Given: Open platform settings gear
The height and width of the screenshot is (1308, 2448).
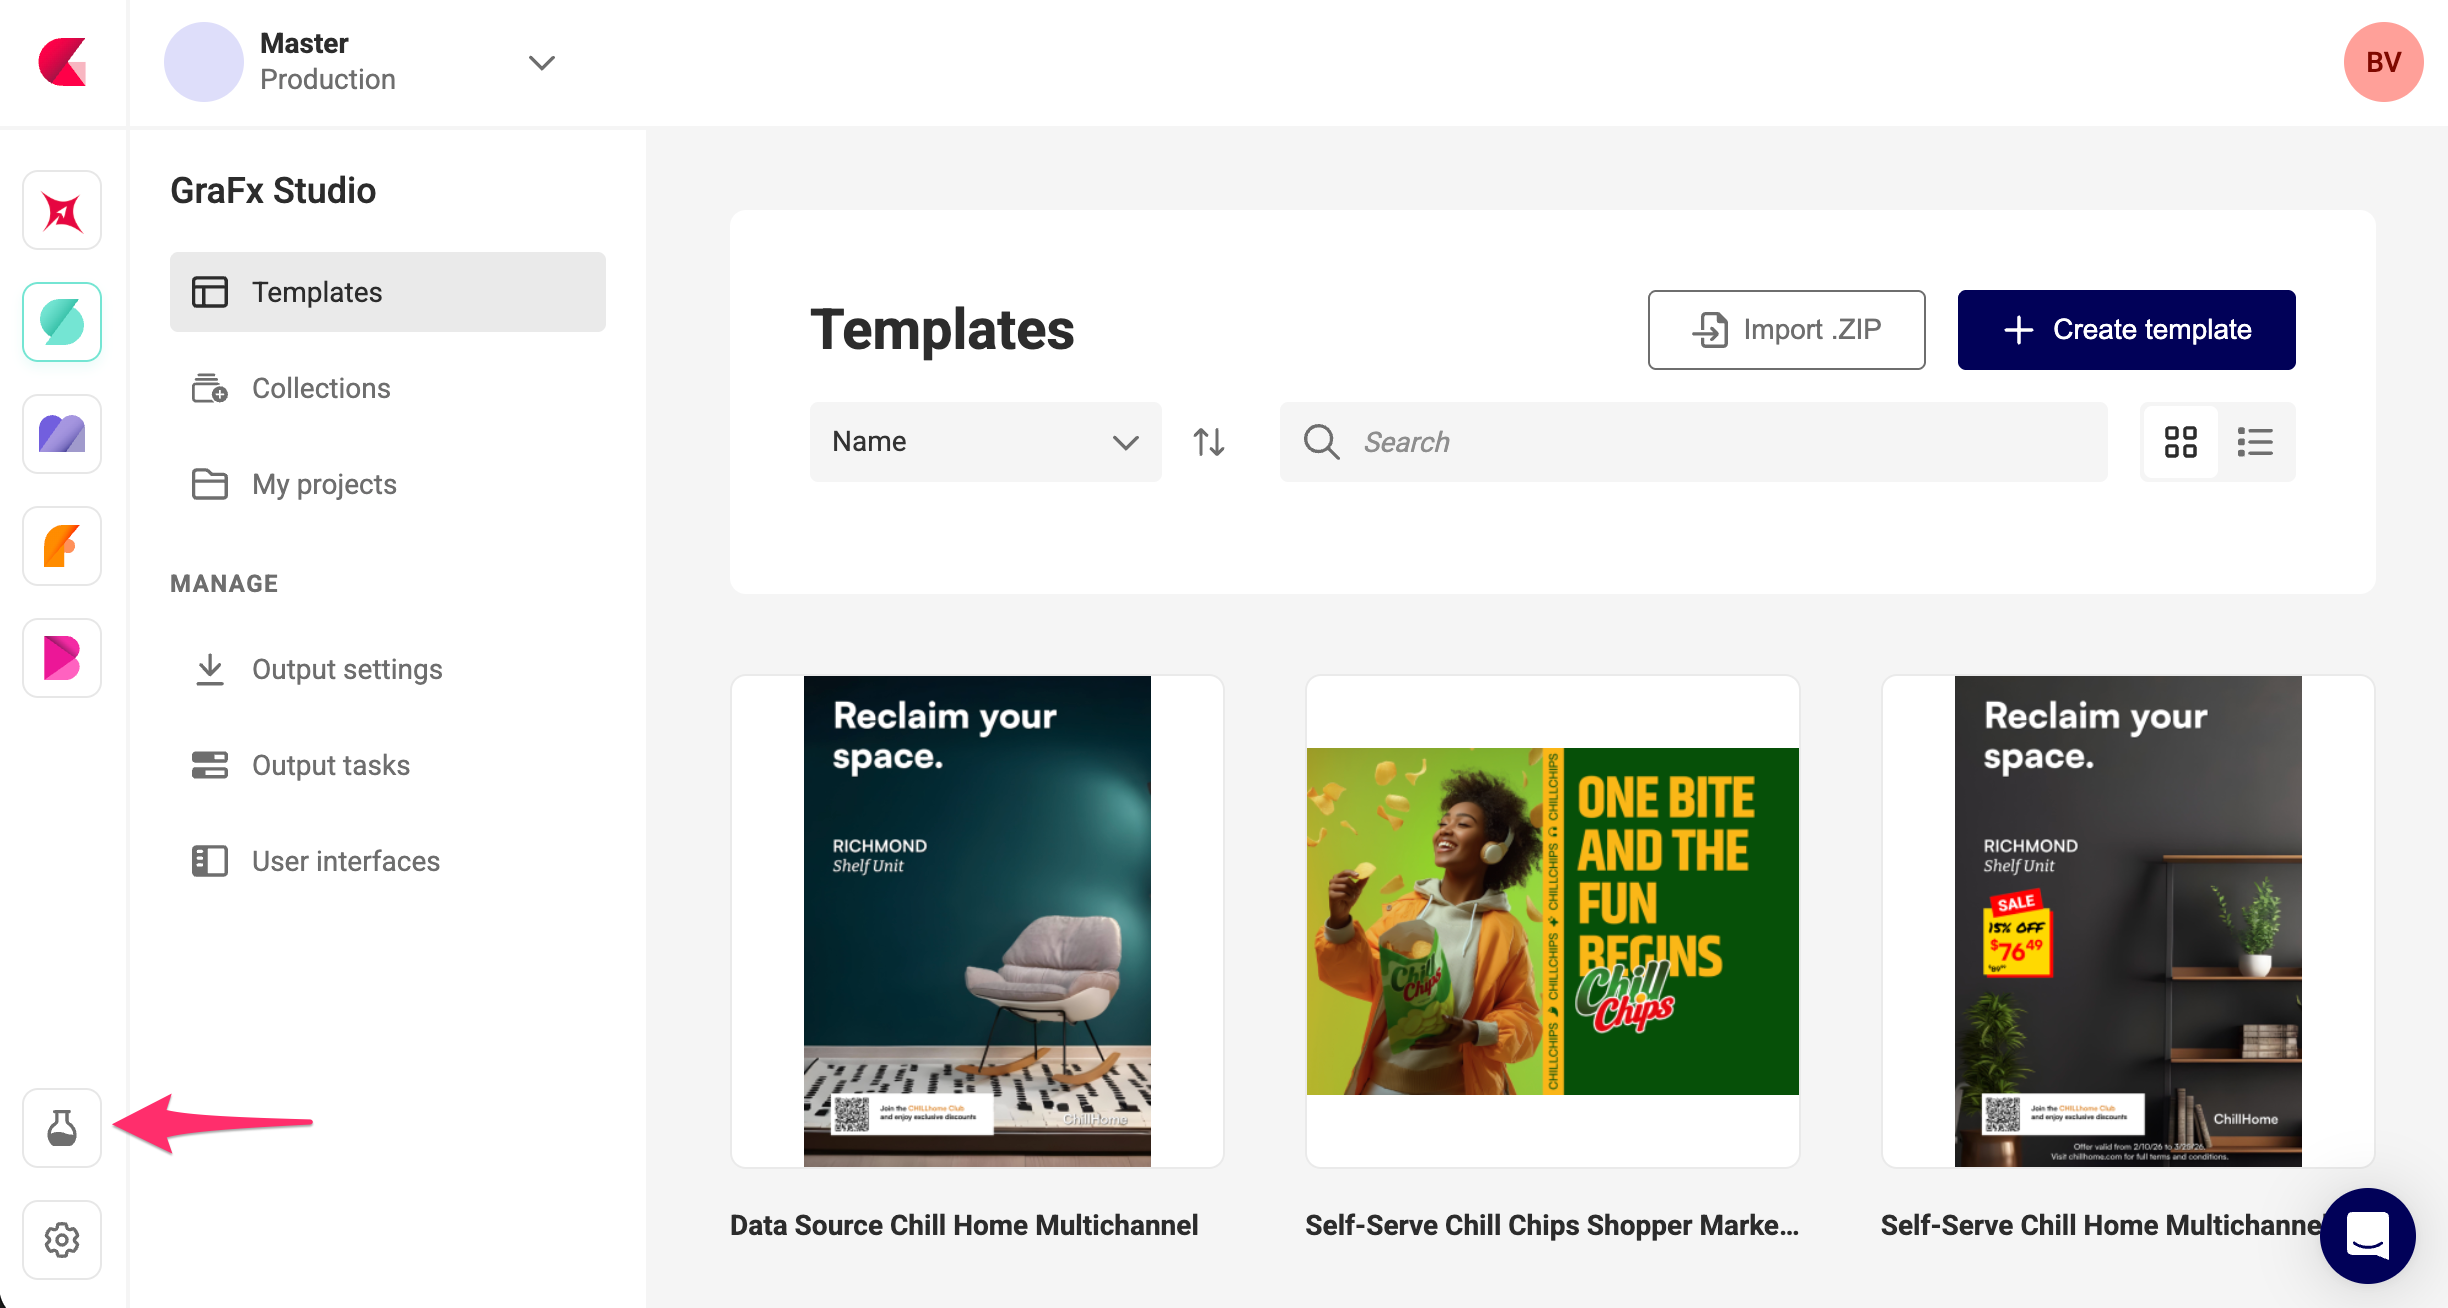Looking at the screenshot, I should [61, 1240].
